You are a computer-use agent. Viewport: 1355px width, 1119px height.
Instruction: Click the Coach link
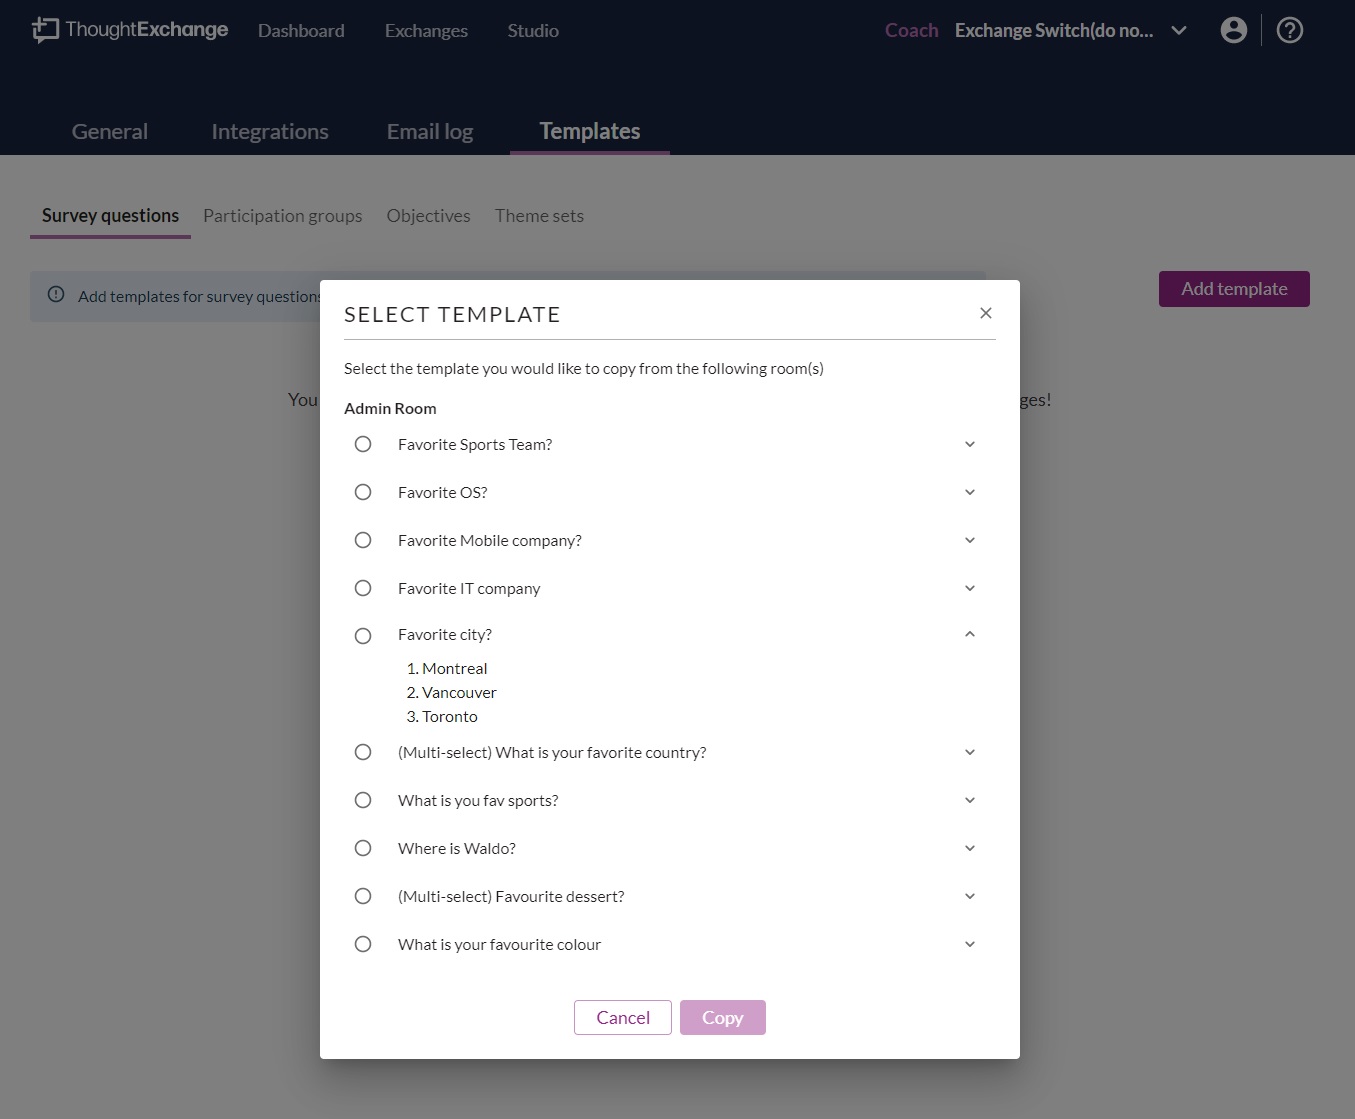(911, 30)
